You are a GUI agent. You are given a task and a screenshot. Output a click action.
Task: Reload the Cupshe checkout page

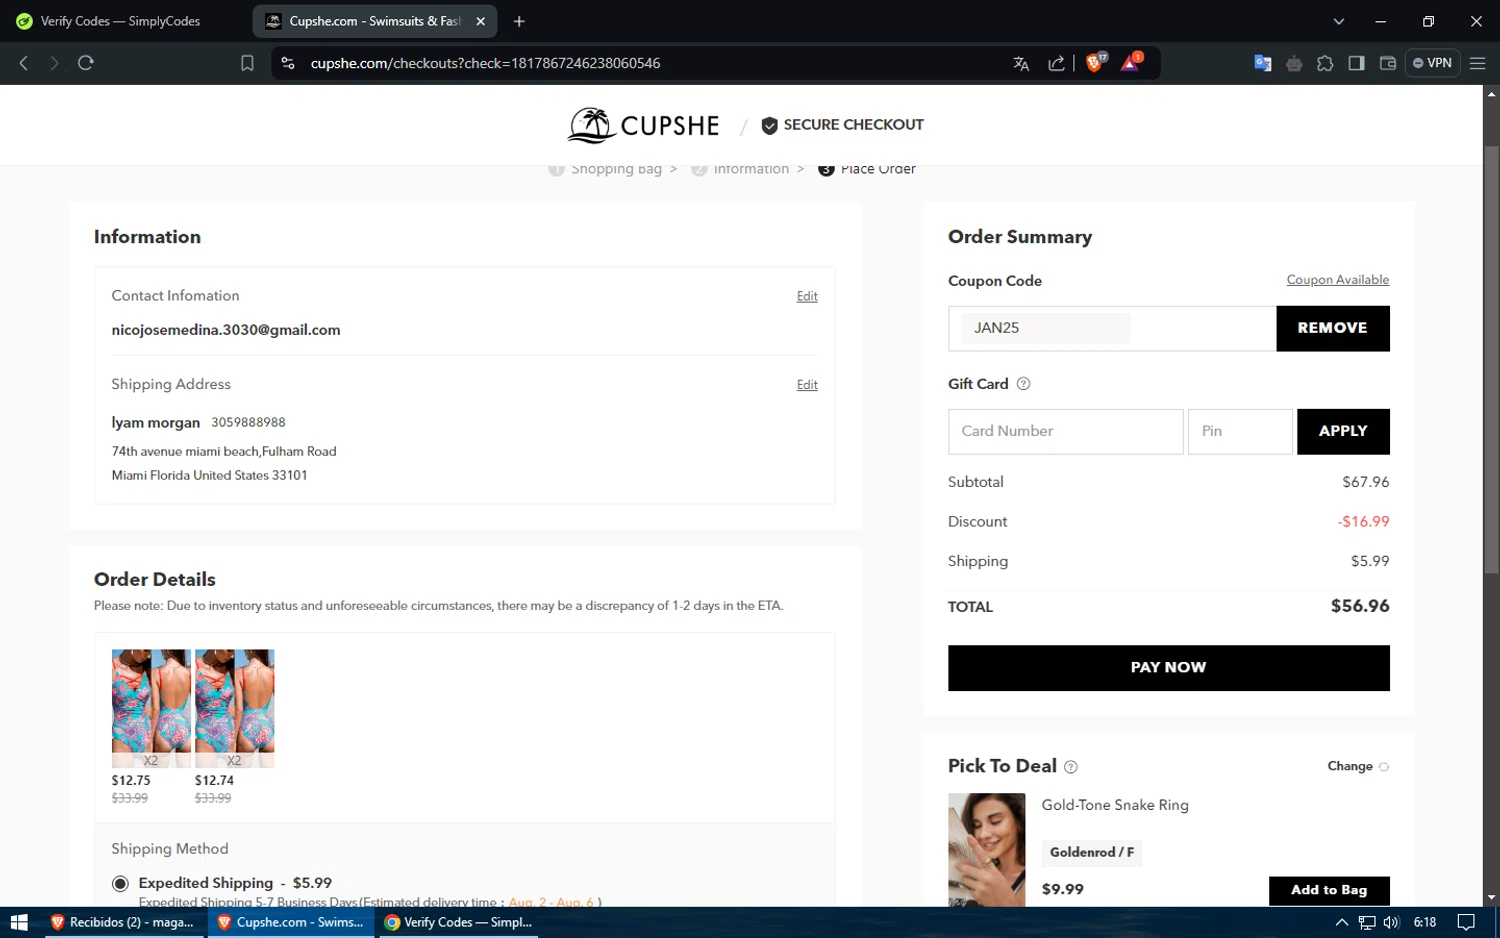coord(86,63)
